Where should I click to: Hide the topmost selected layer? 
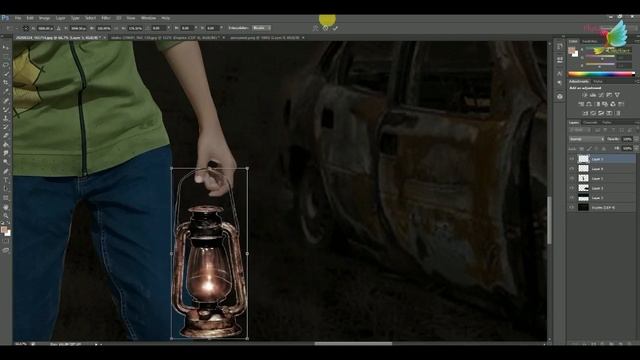[572, 159]
